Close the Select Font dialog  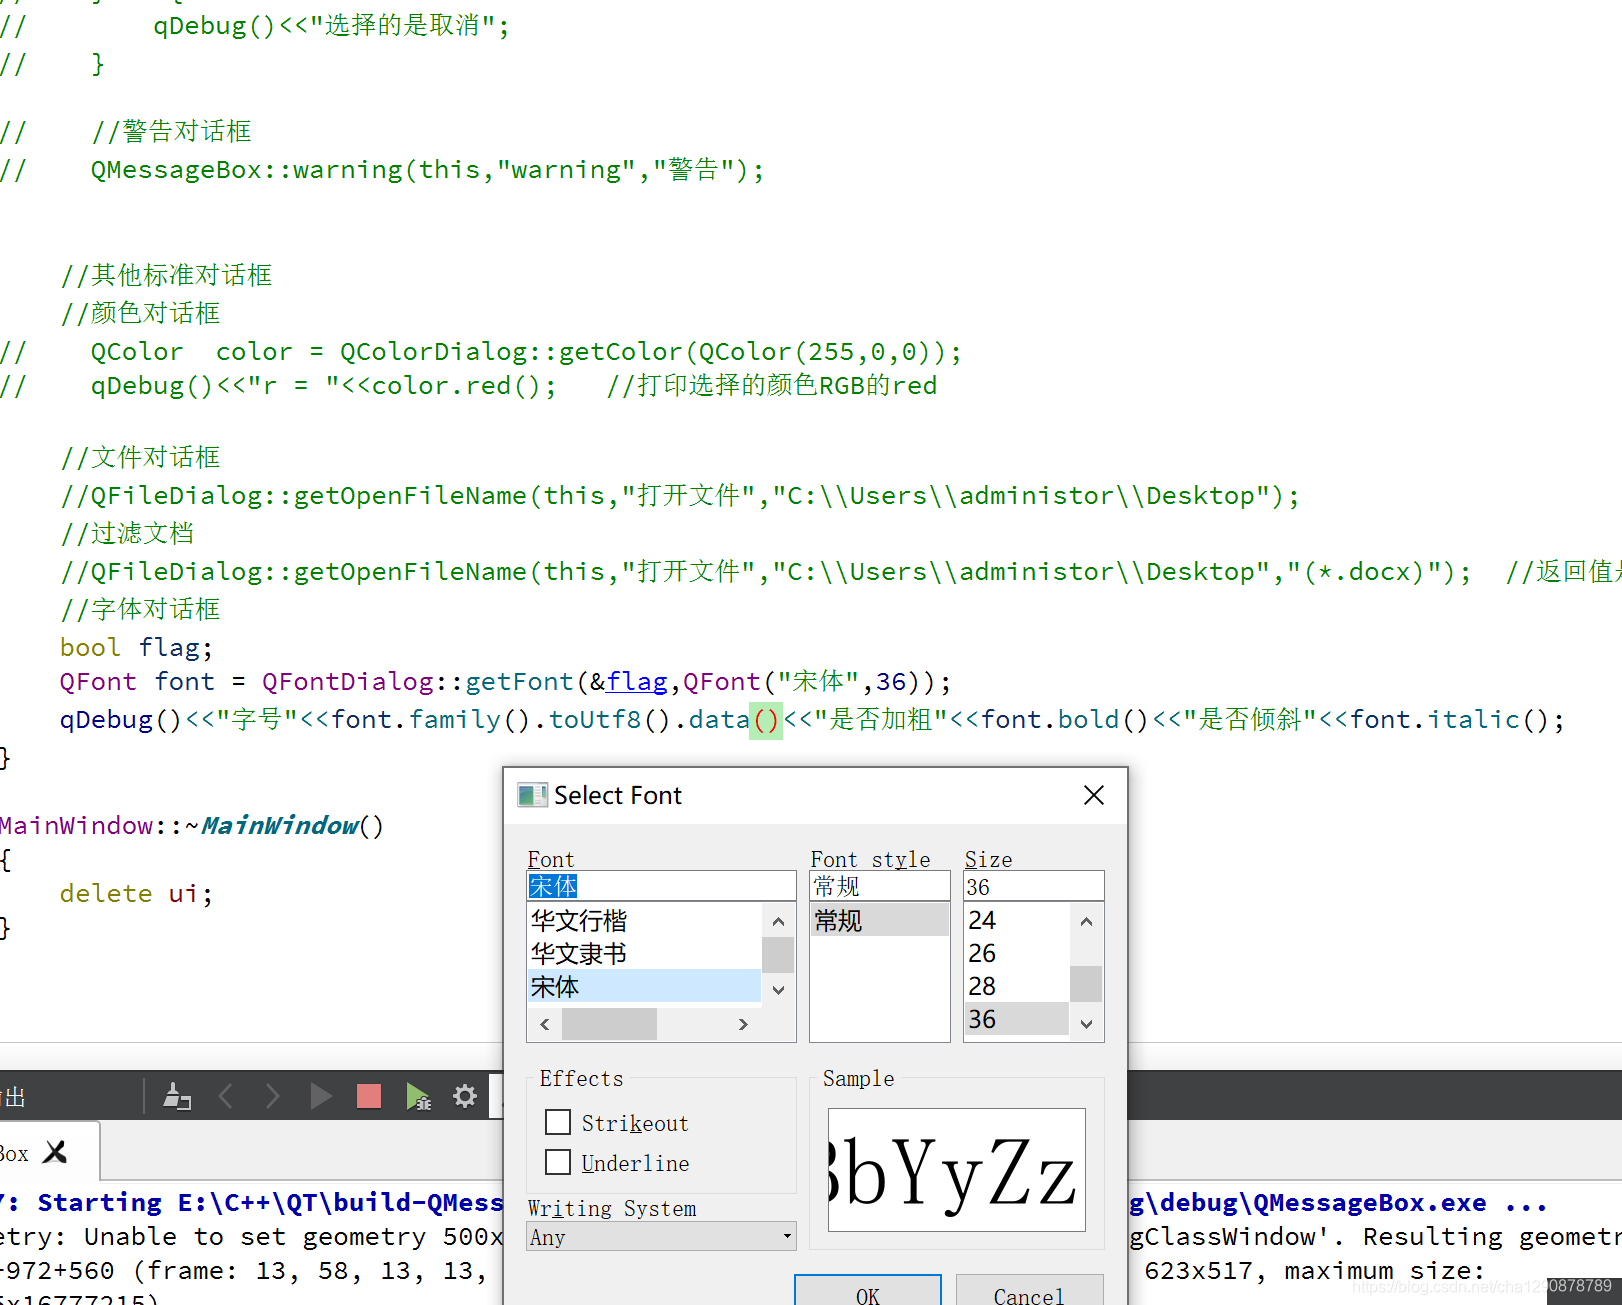coord(1094,795)
